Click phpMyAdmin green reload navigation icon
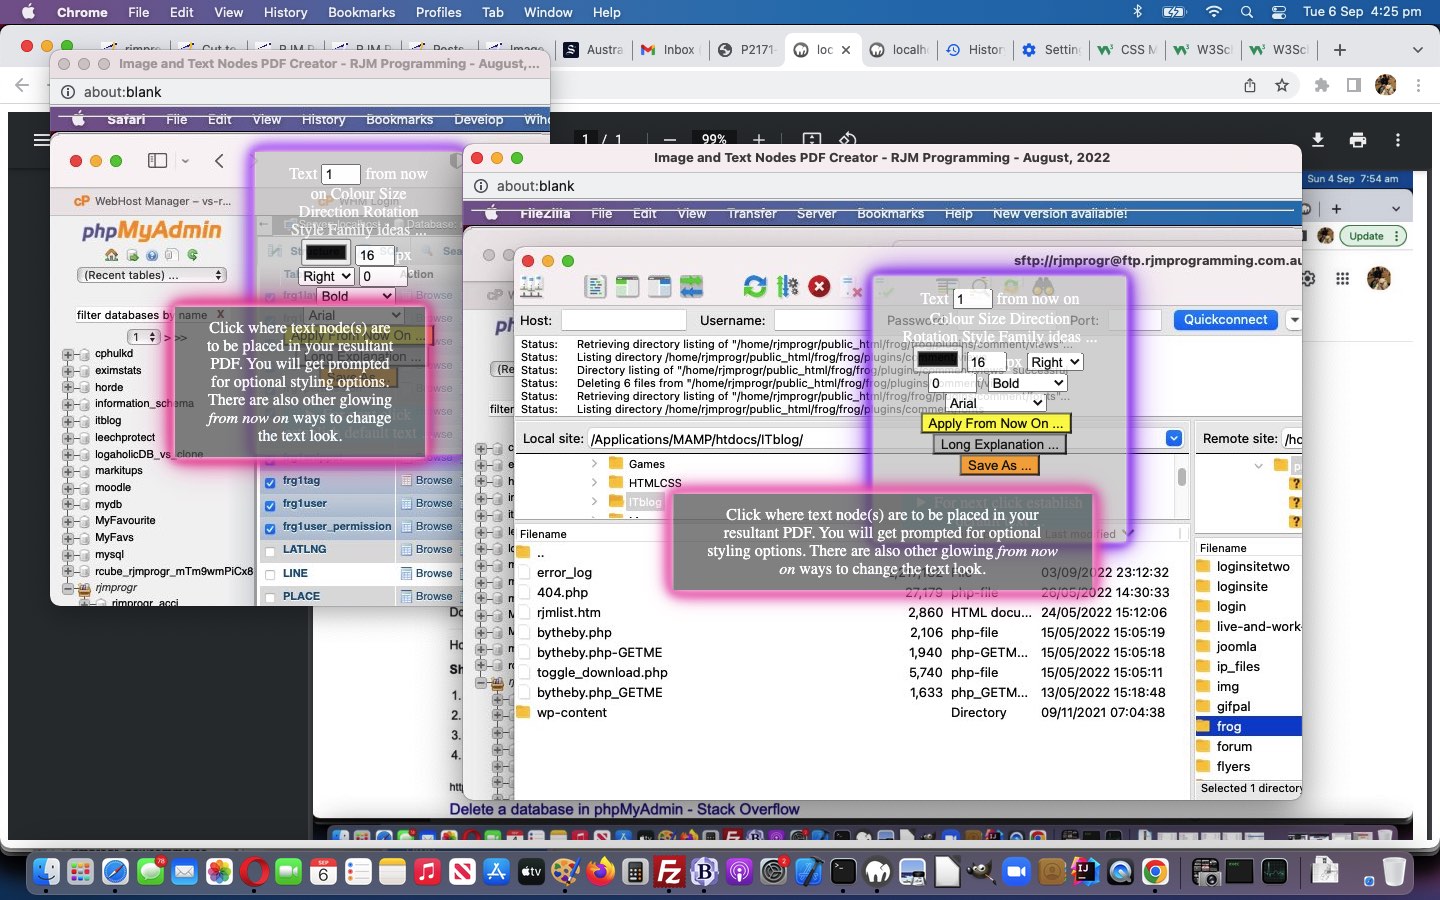Viewport: 1440px width, 900px height. [x=193, y=255]
